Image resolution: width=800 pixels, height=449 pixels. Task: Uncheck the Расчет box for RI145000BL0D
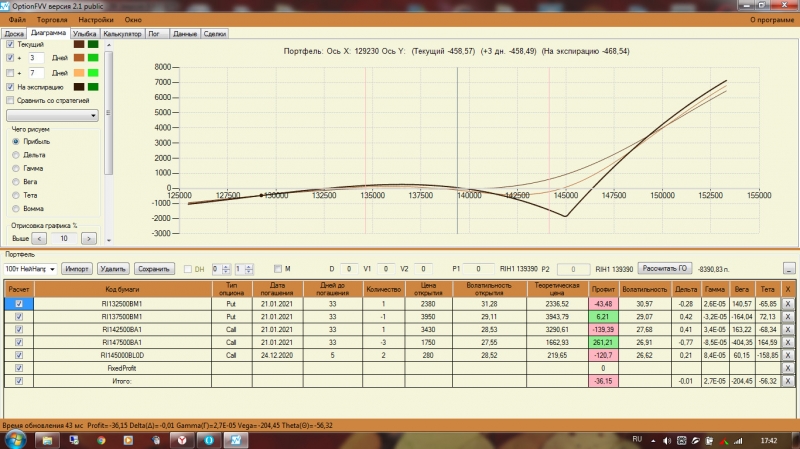tap(19, 355)
